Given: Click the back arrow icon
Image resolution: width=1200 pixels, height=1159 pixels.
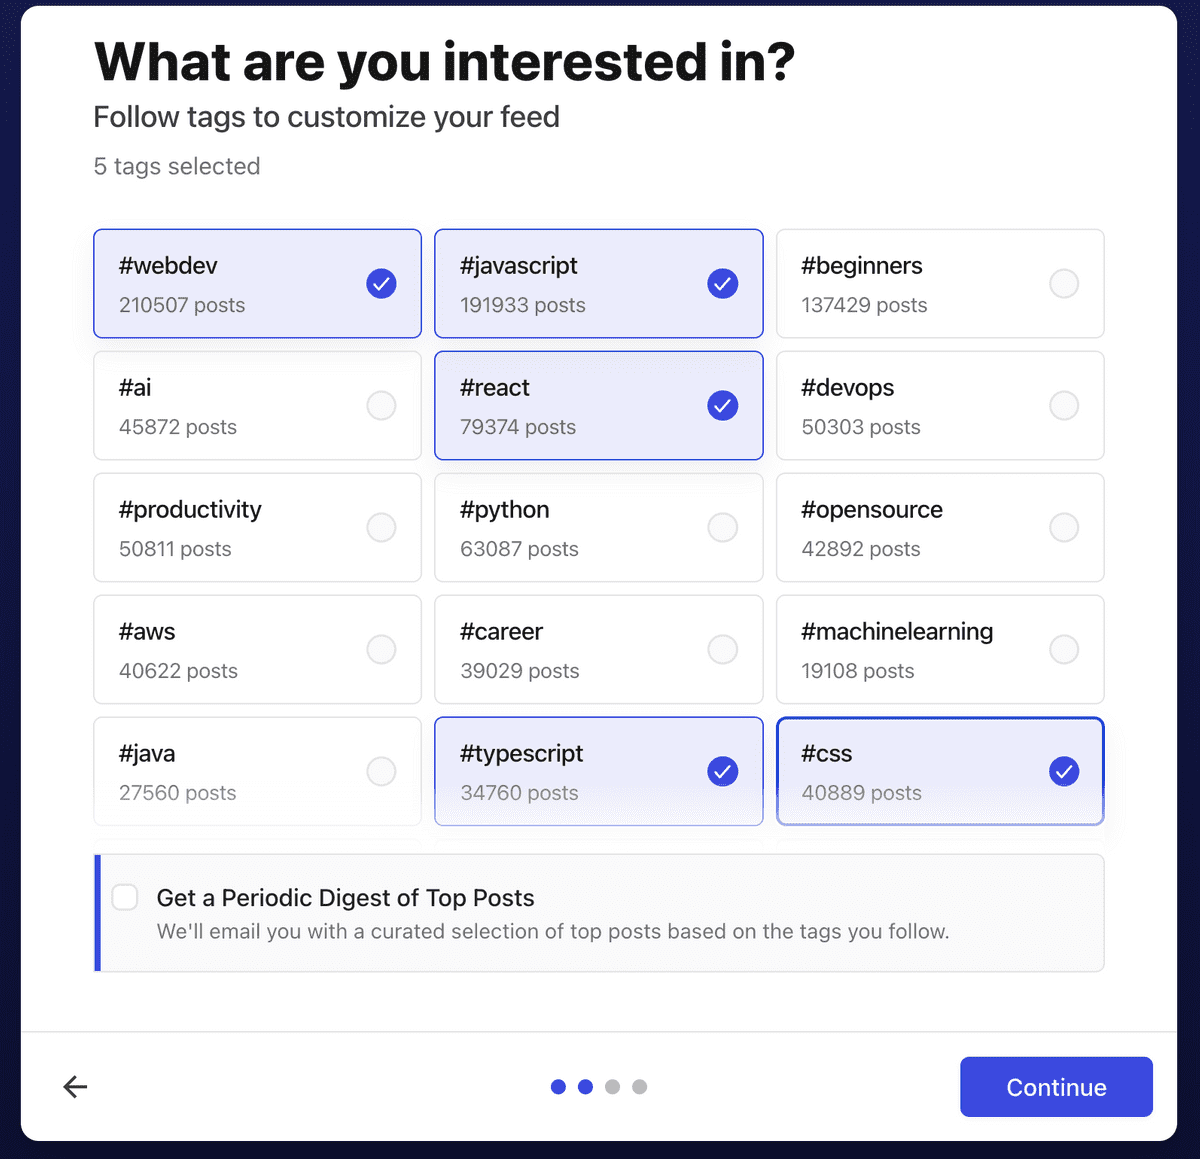Looking at the screenshot, I should tap(75, 1087).
